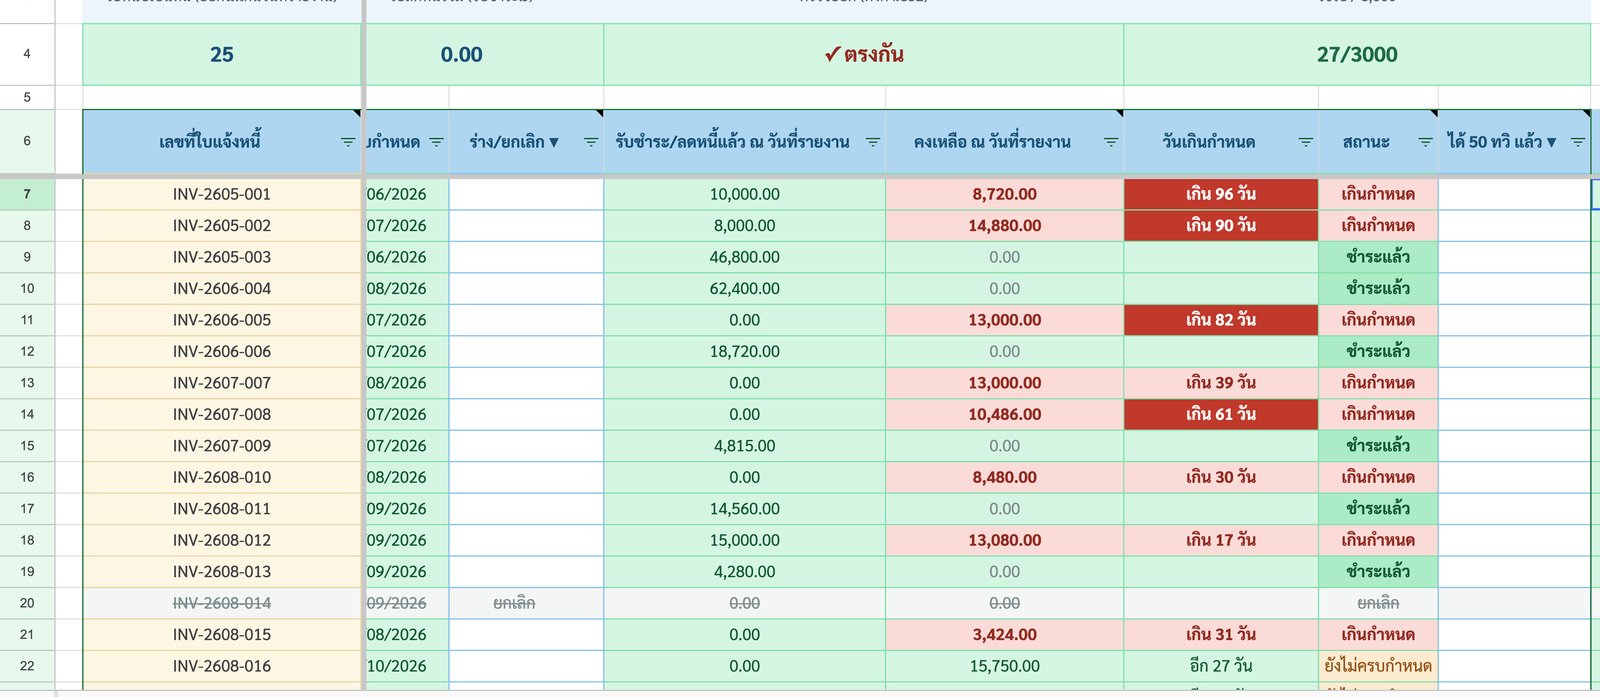Open ร่าง/ยกเลิก dropdown in row INV-2606-005

pos(526,320)
